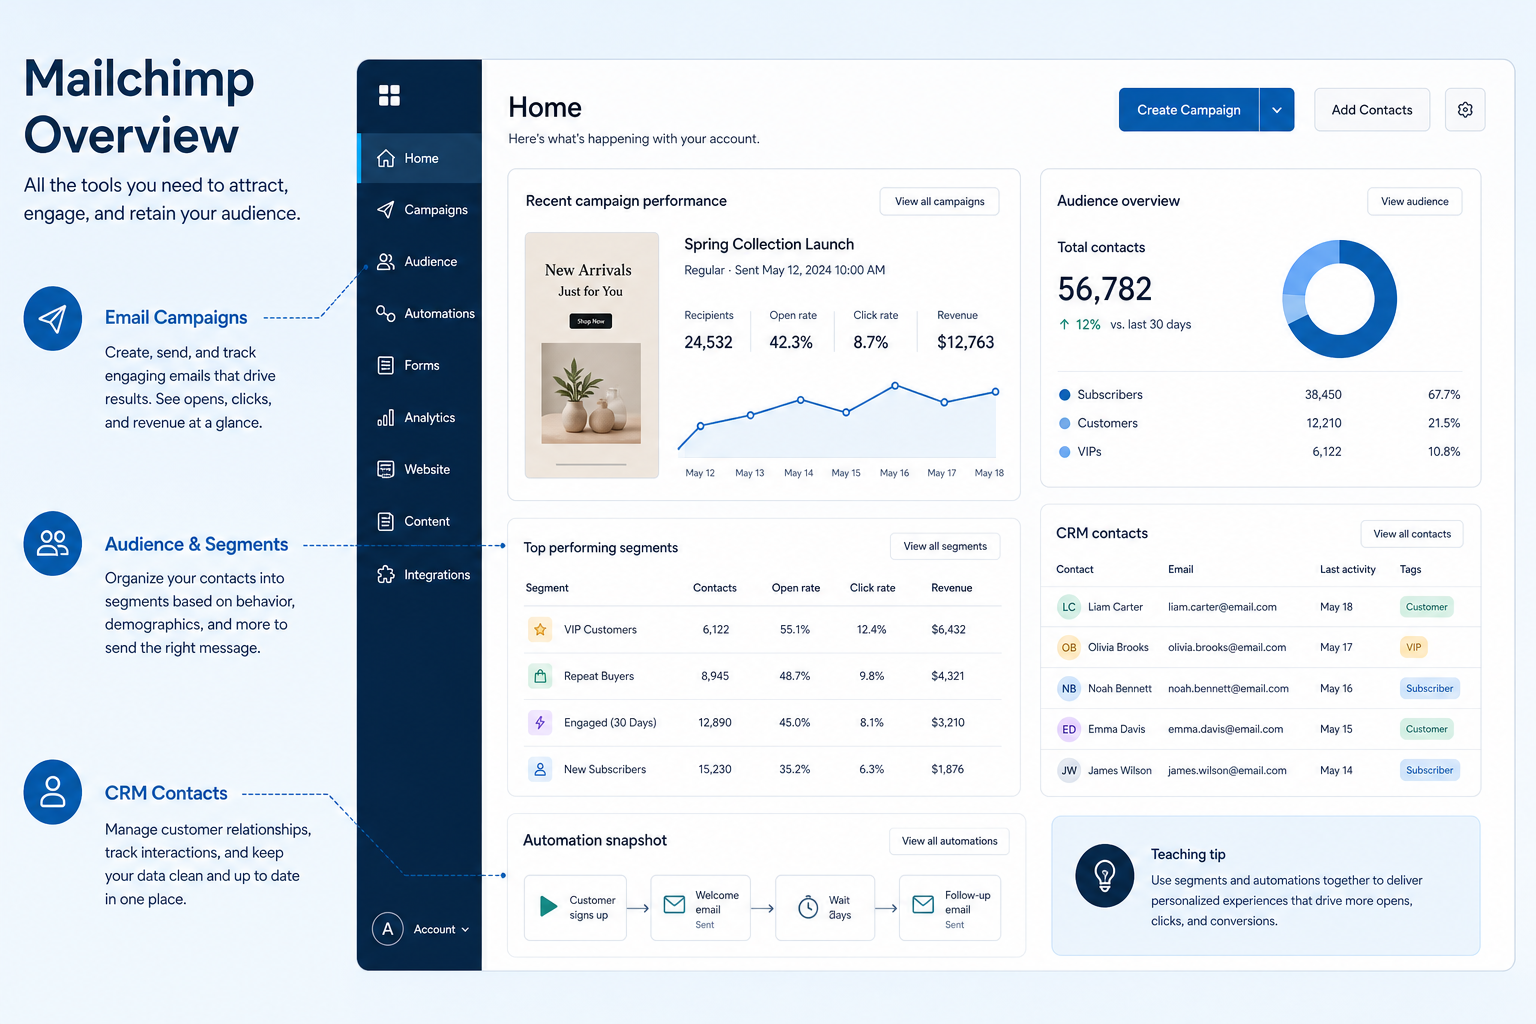
Task: Click the Teaching tip lightbulb icon
Action: point(1105,876)
